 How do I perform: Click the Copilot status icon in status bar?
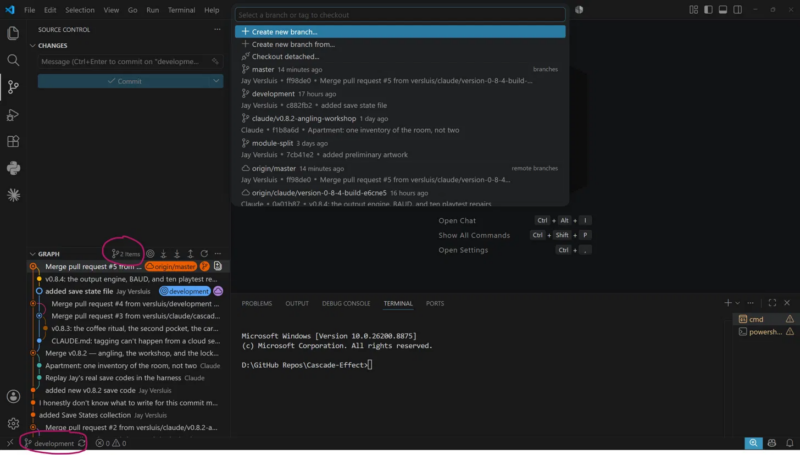[771, 443]
